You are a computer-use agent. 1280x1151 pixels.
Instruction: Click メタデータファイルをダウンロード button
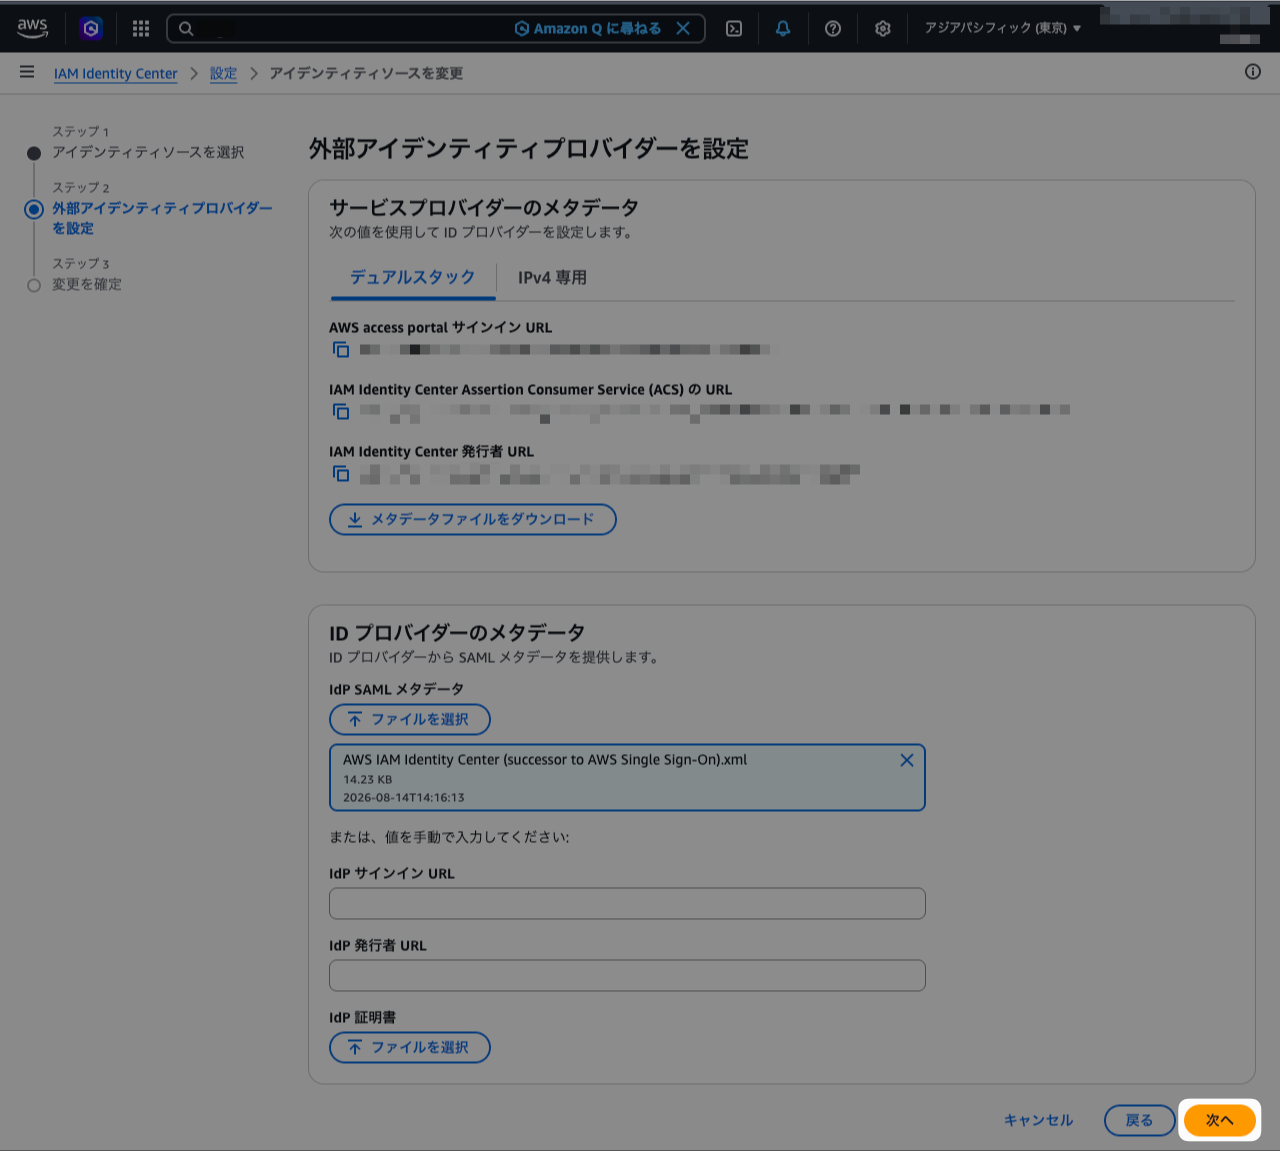point(473,519)
